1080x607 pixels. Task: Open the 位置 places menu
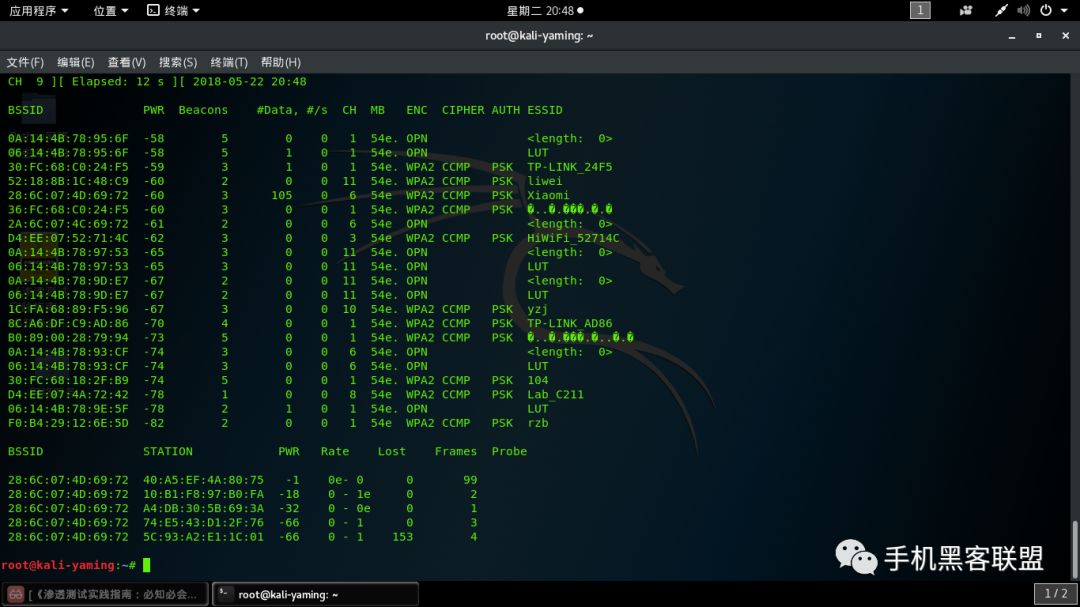(x=111, y=10)
